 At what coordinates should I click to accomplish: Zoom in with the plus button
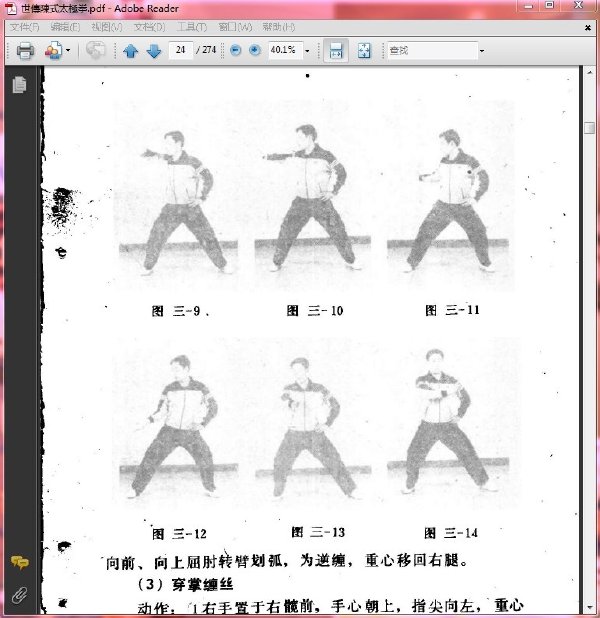click(x=255, y=50)
